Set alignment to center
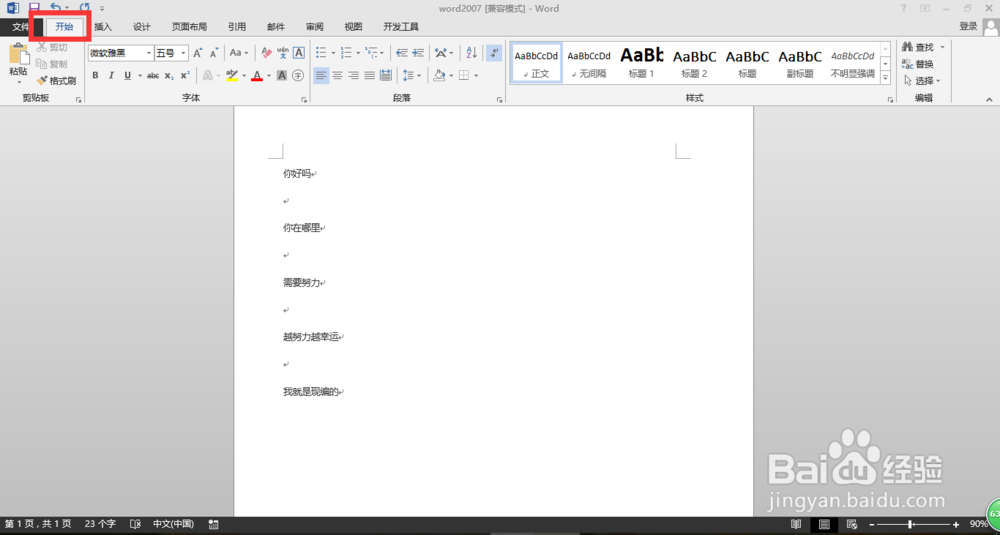 [x=337, y=76]
